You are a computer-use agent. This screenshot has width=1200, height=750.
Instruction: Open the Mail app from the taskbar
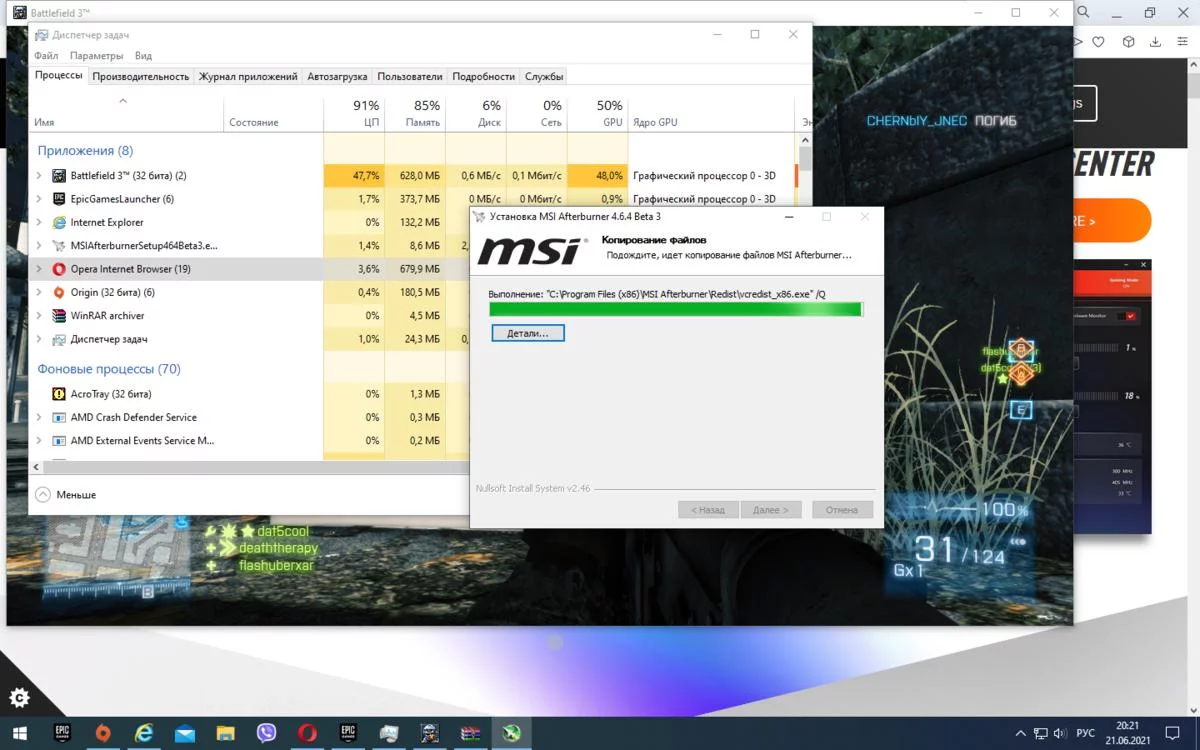(185, 733)
